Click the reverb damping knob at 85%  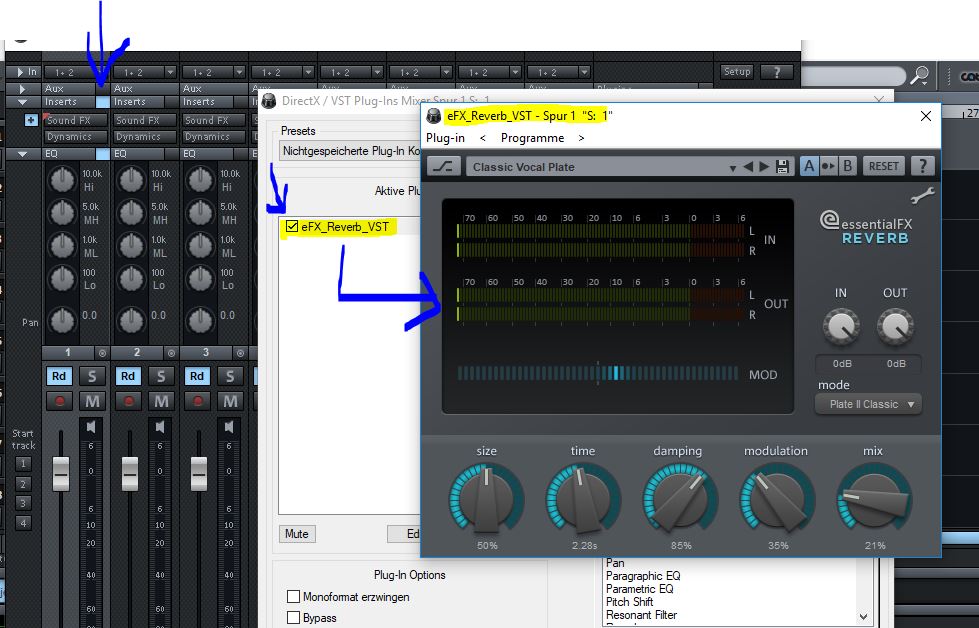click(x=680, y=499)
